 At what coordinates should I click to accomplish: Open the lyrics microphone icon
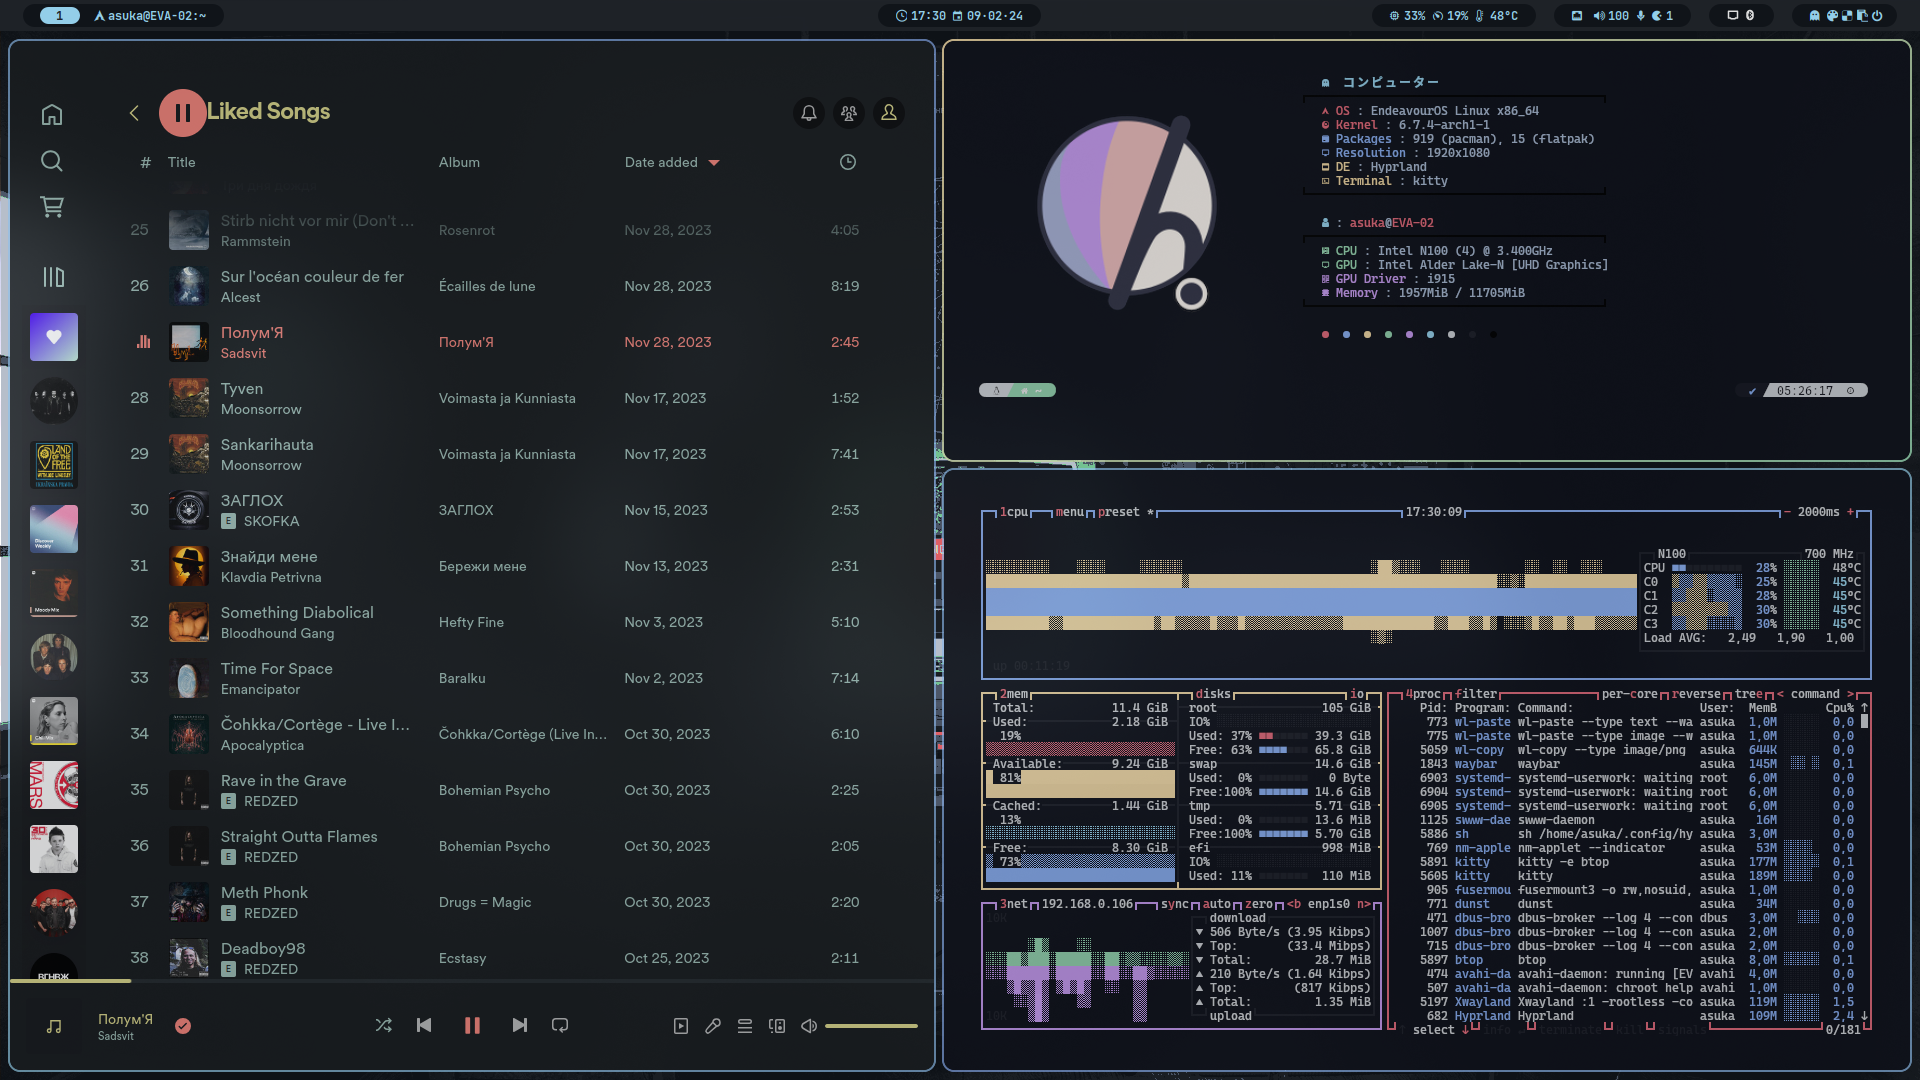tap(713, 1026)
